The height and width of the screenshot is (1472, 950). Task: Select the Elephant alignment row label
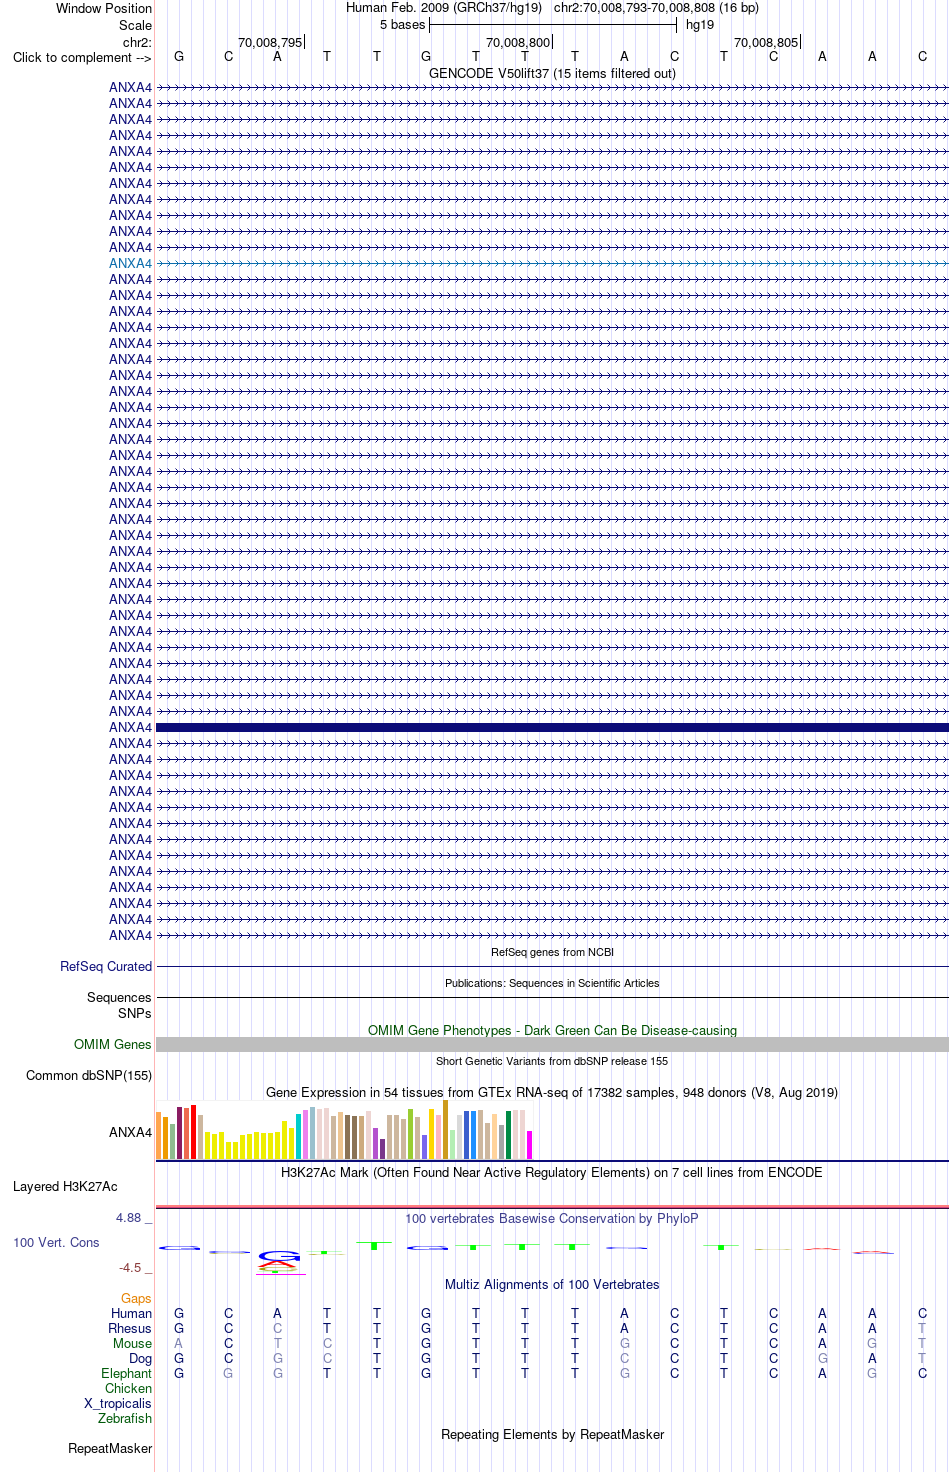click(x=126, y=1373)
